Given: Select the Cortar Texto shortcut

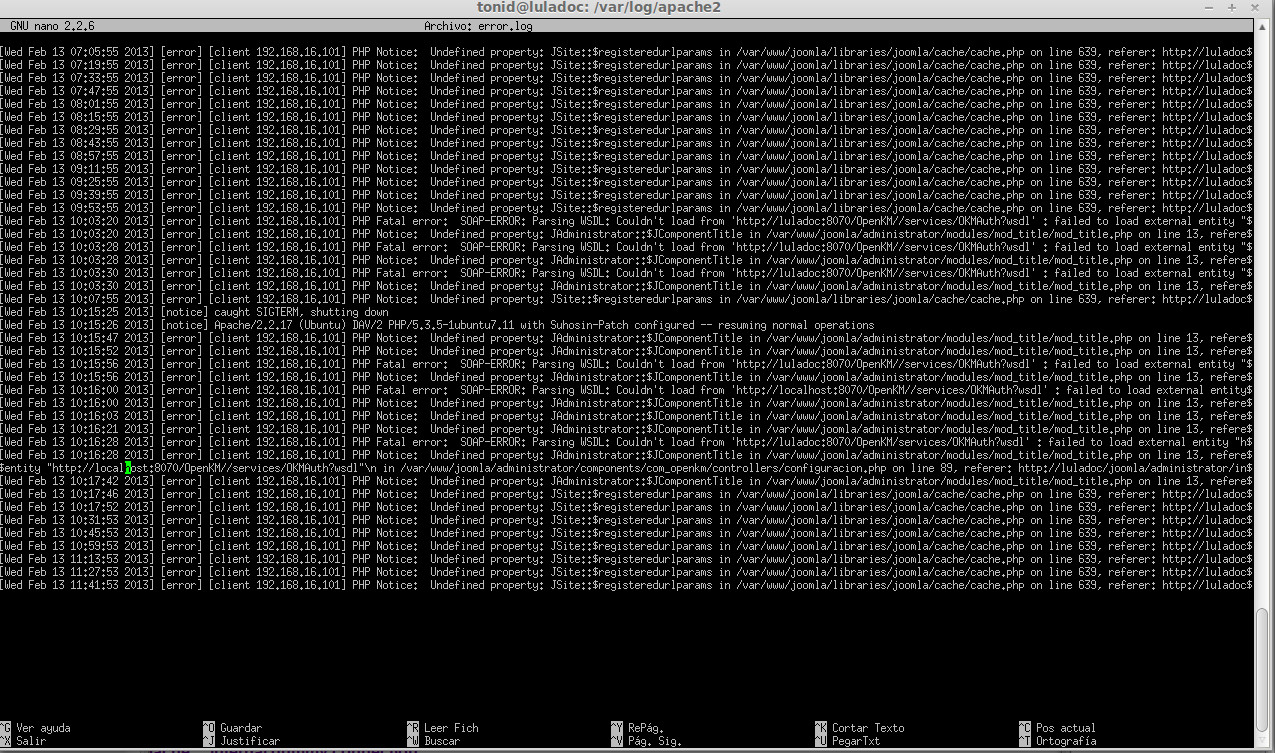Looking at the screenshot, I should [867, 728].
